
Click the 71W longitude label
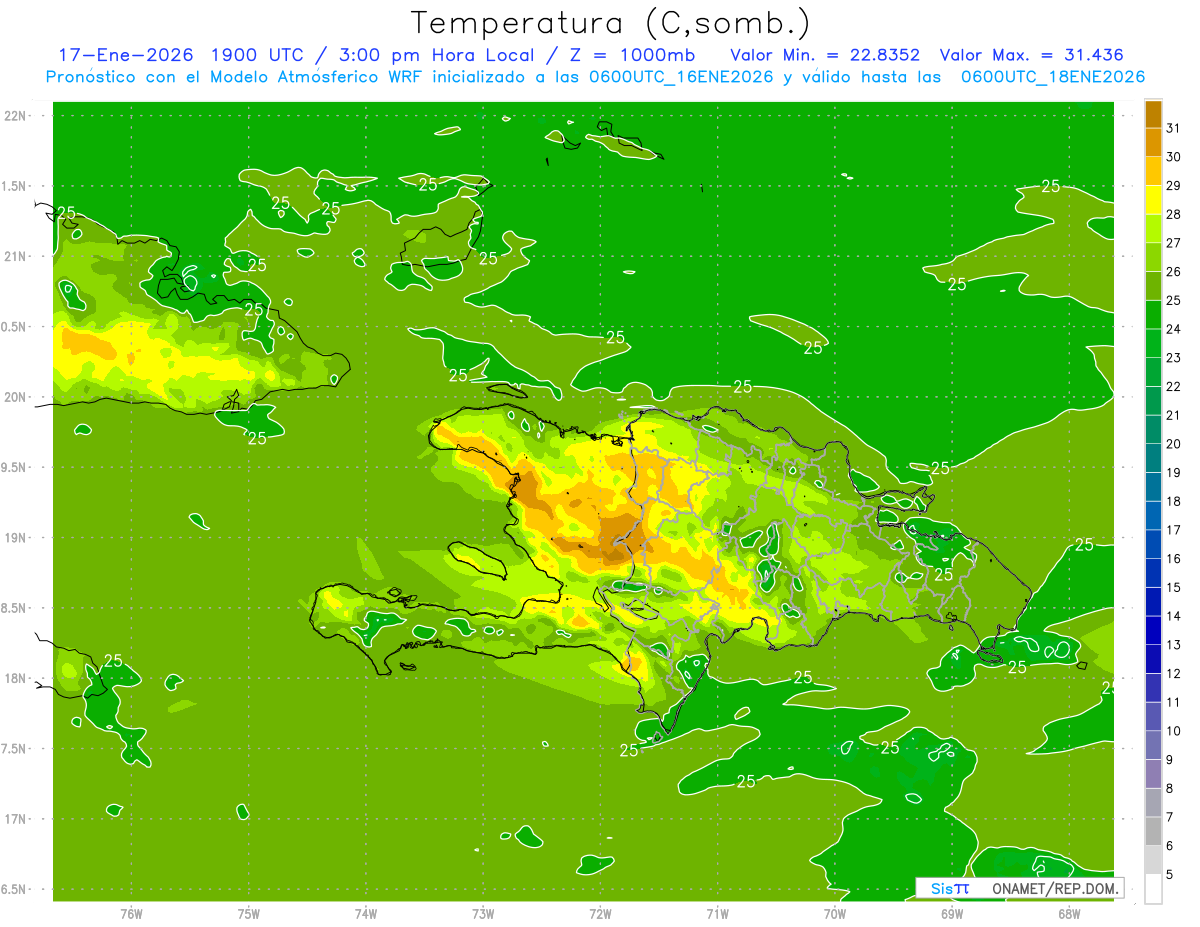717,914
